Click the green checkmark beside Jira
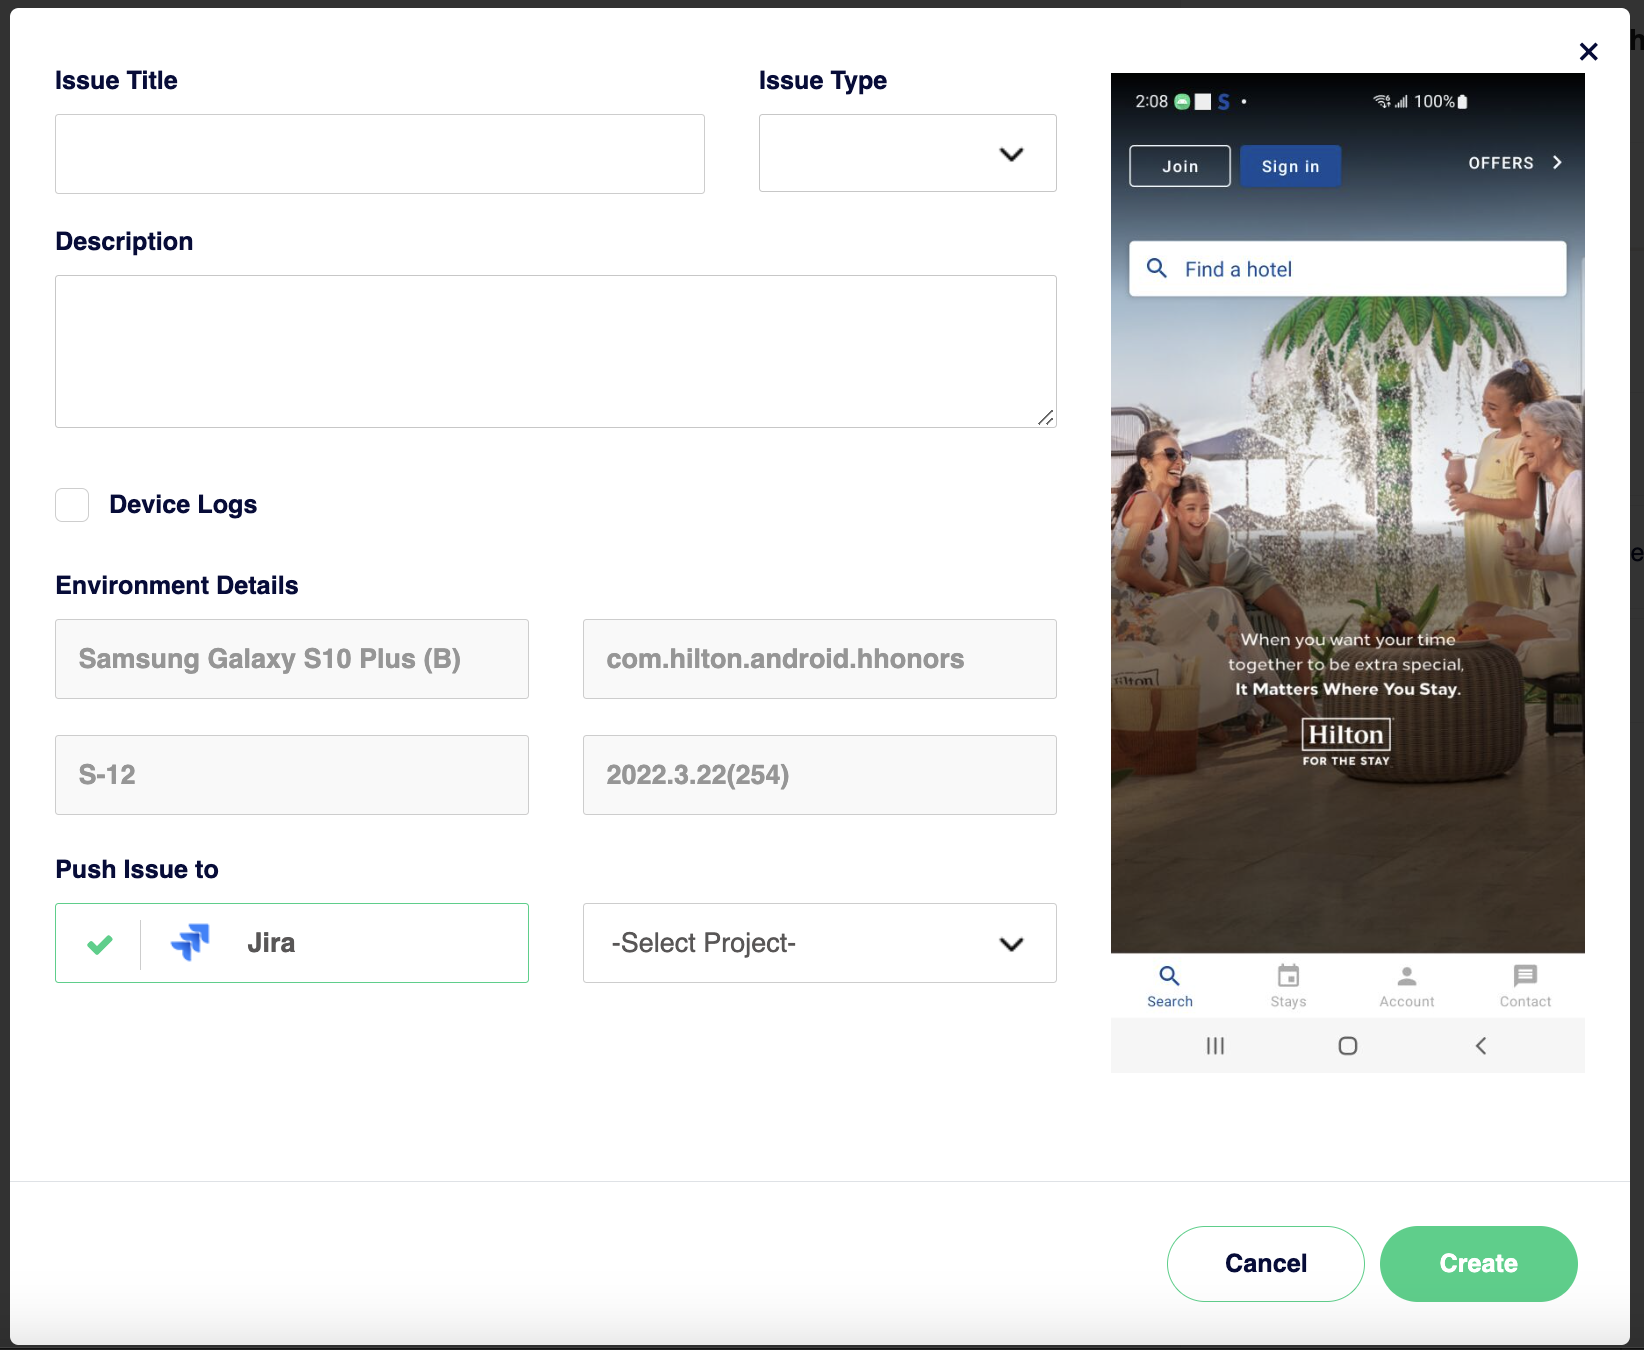 pyautogui.click(x=100, y=944)
